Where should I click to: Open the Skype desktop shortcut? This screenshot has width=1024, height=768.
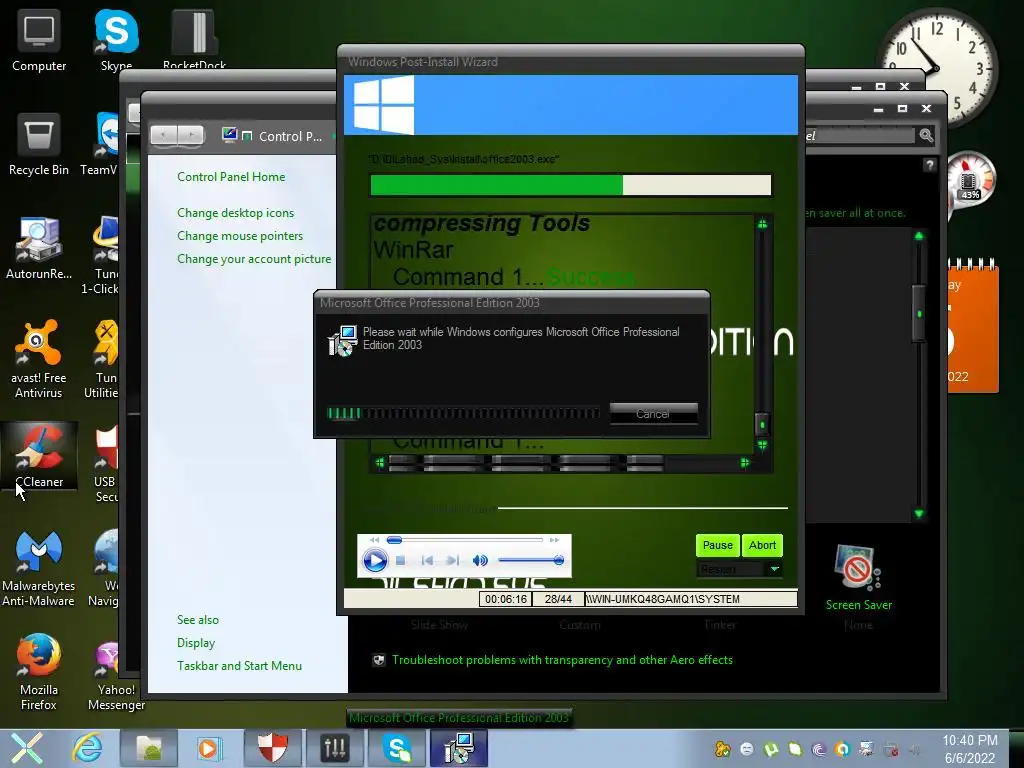(x=116, y=42)
